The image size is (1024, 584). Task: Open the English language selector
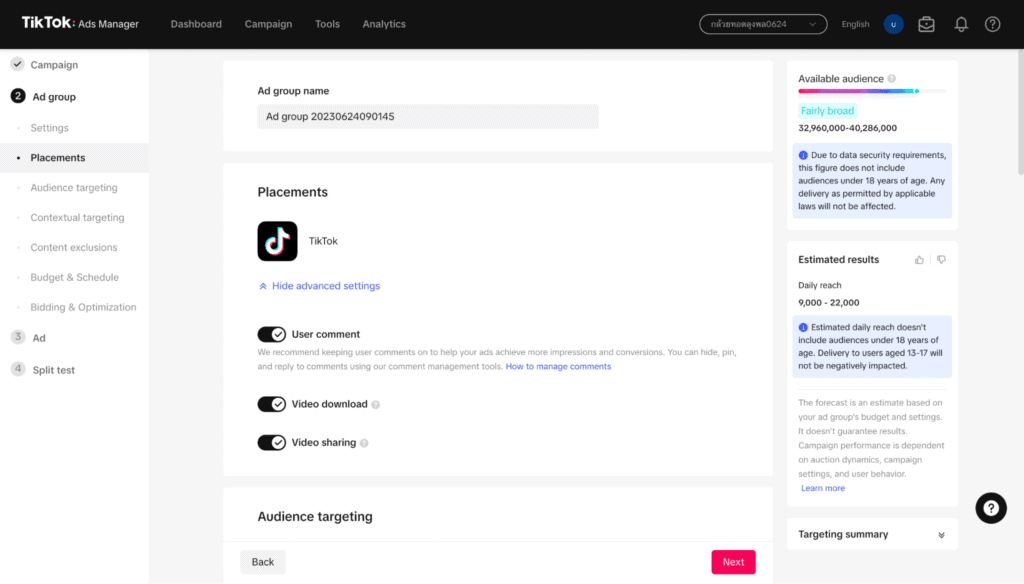[x=855, y=24]
